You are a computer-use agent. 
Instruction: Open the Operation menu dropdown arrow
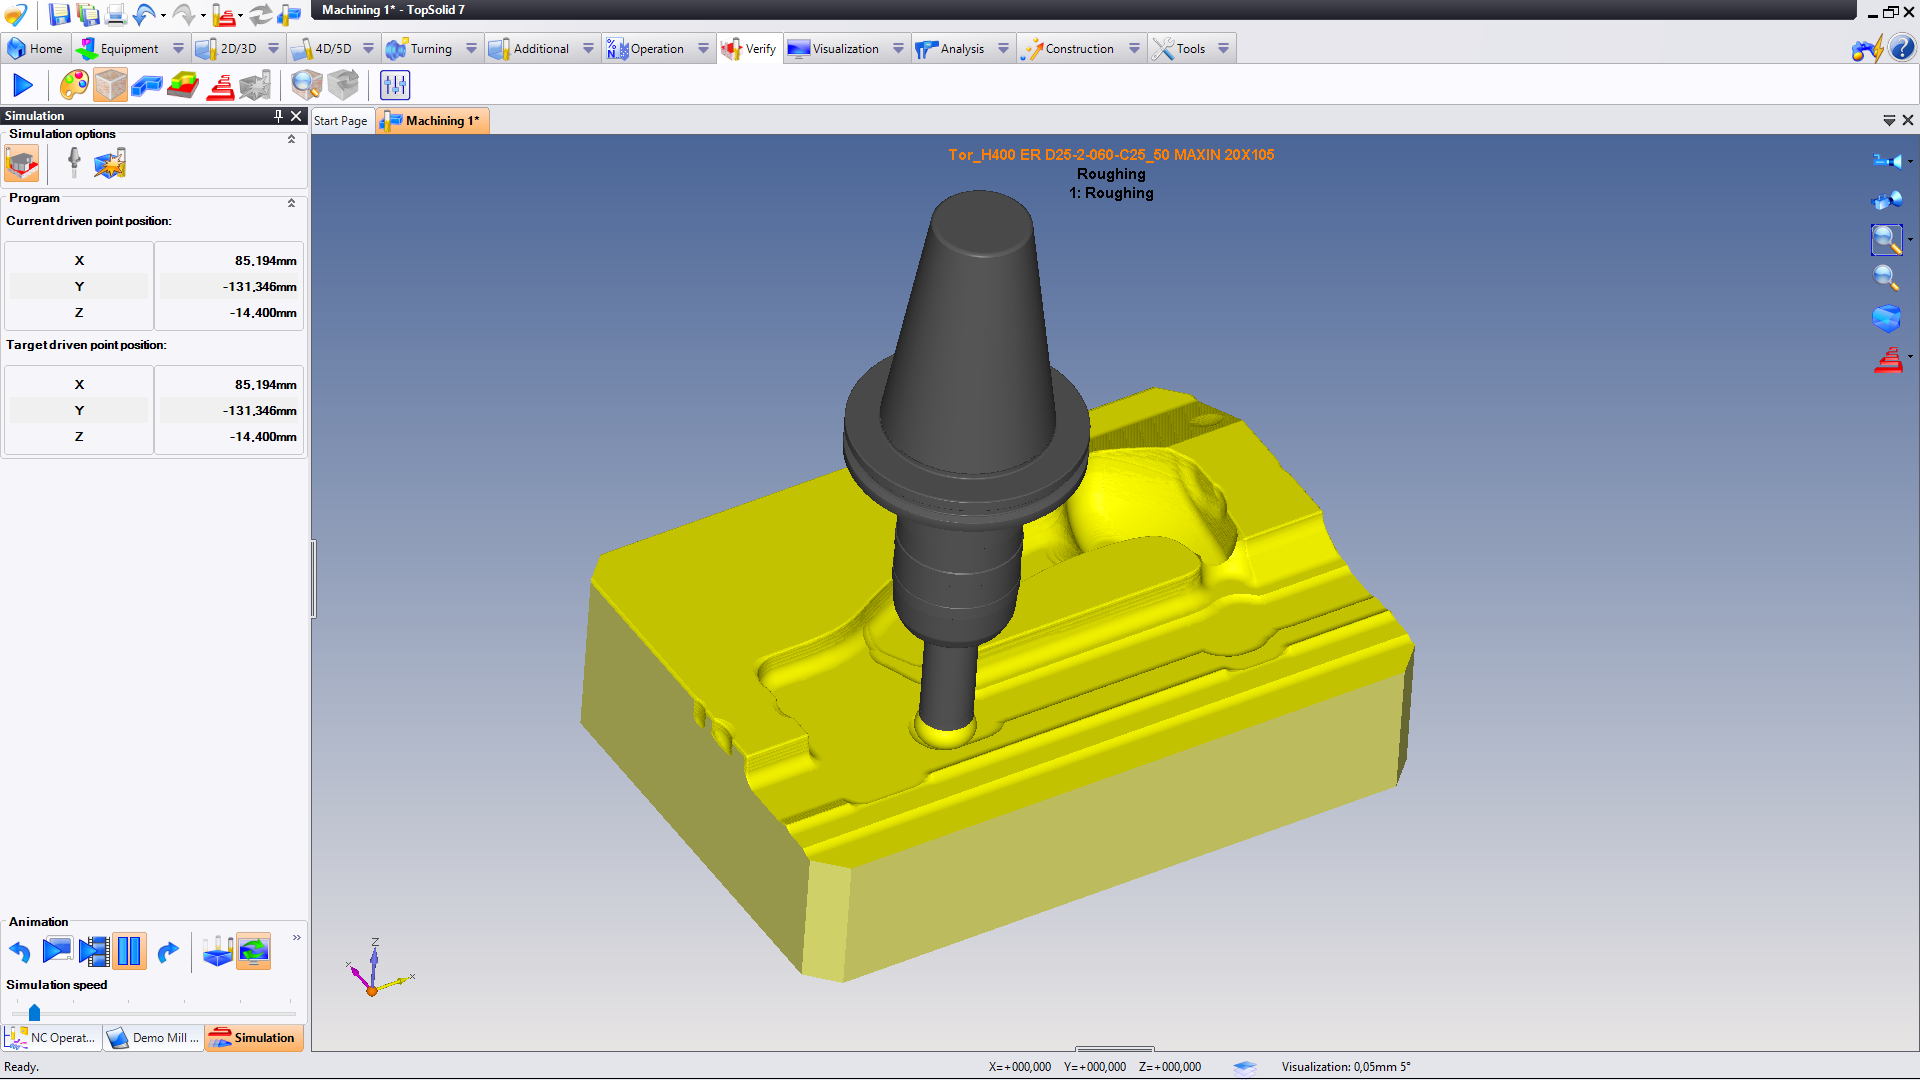tap(703, 48)
